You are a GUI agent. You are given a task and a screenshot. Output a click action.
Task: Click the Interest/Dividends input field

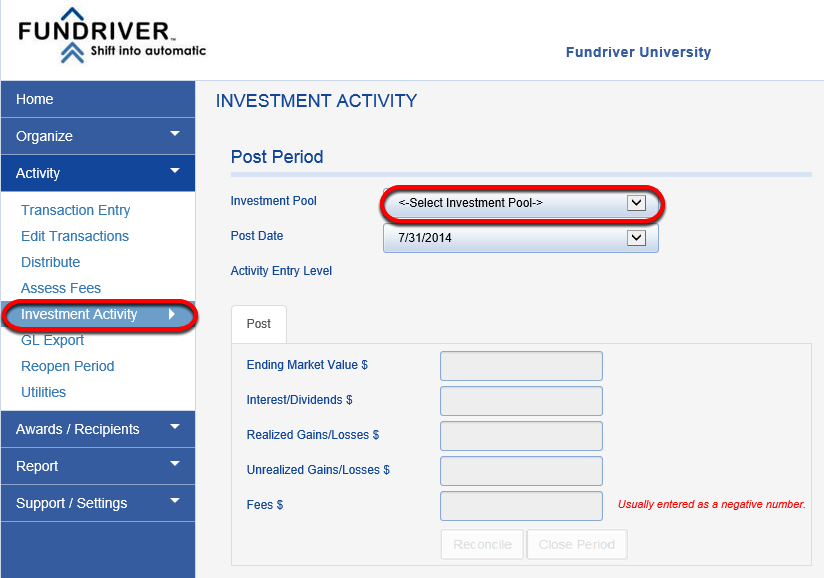(521, 401)
